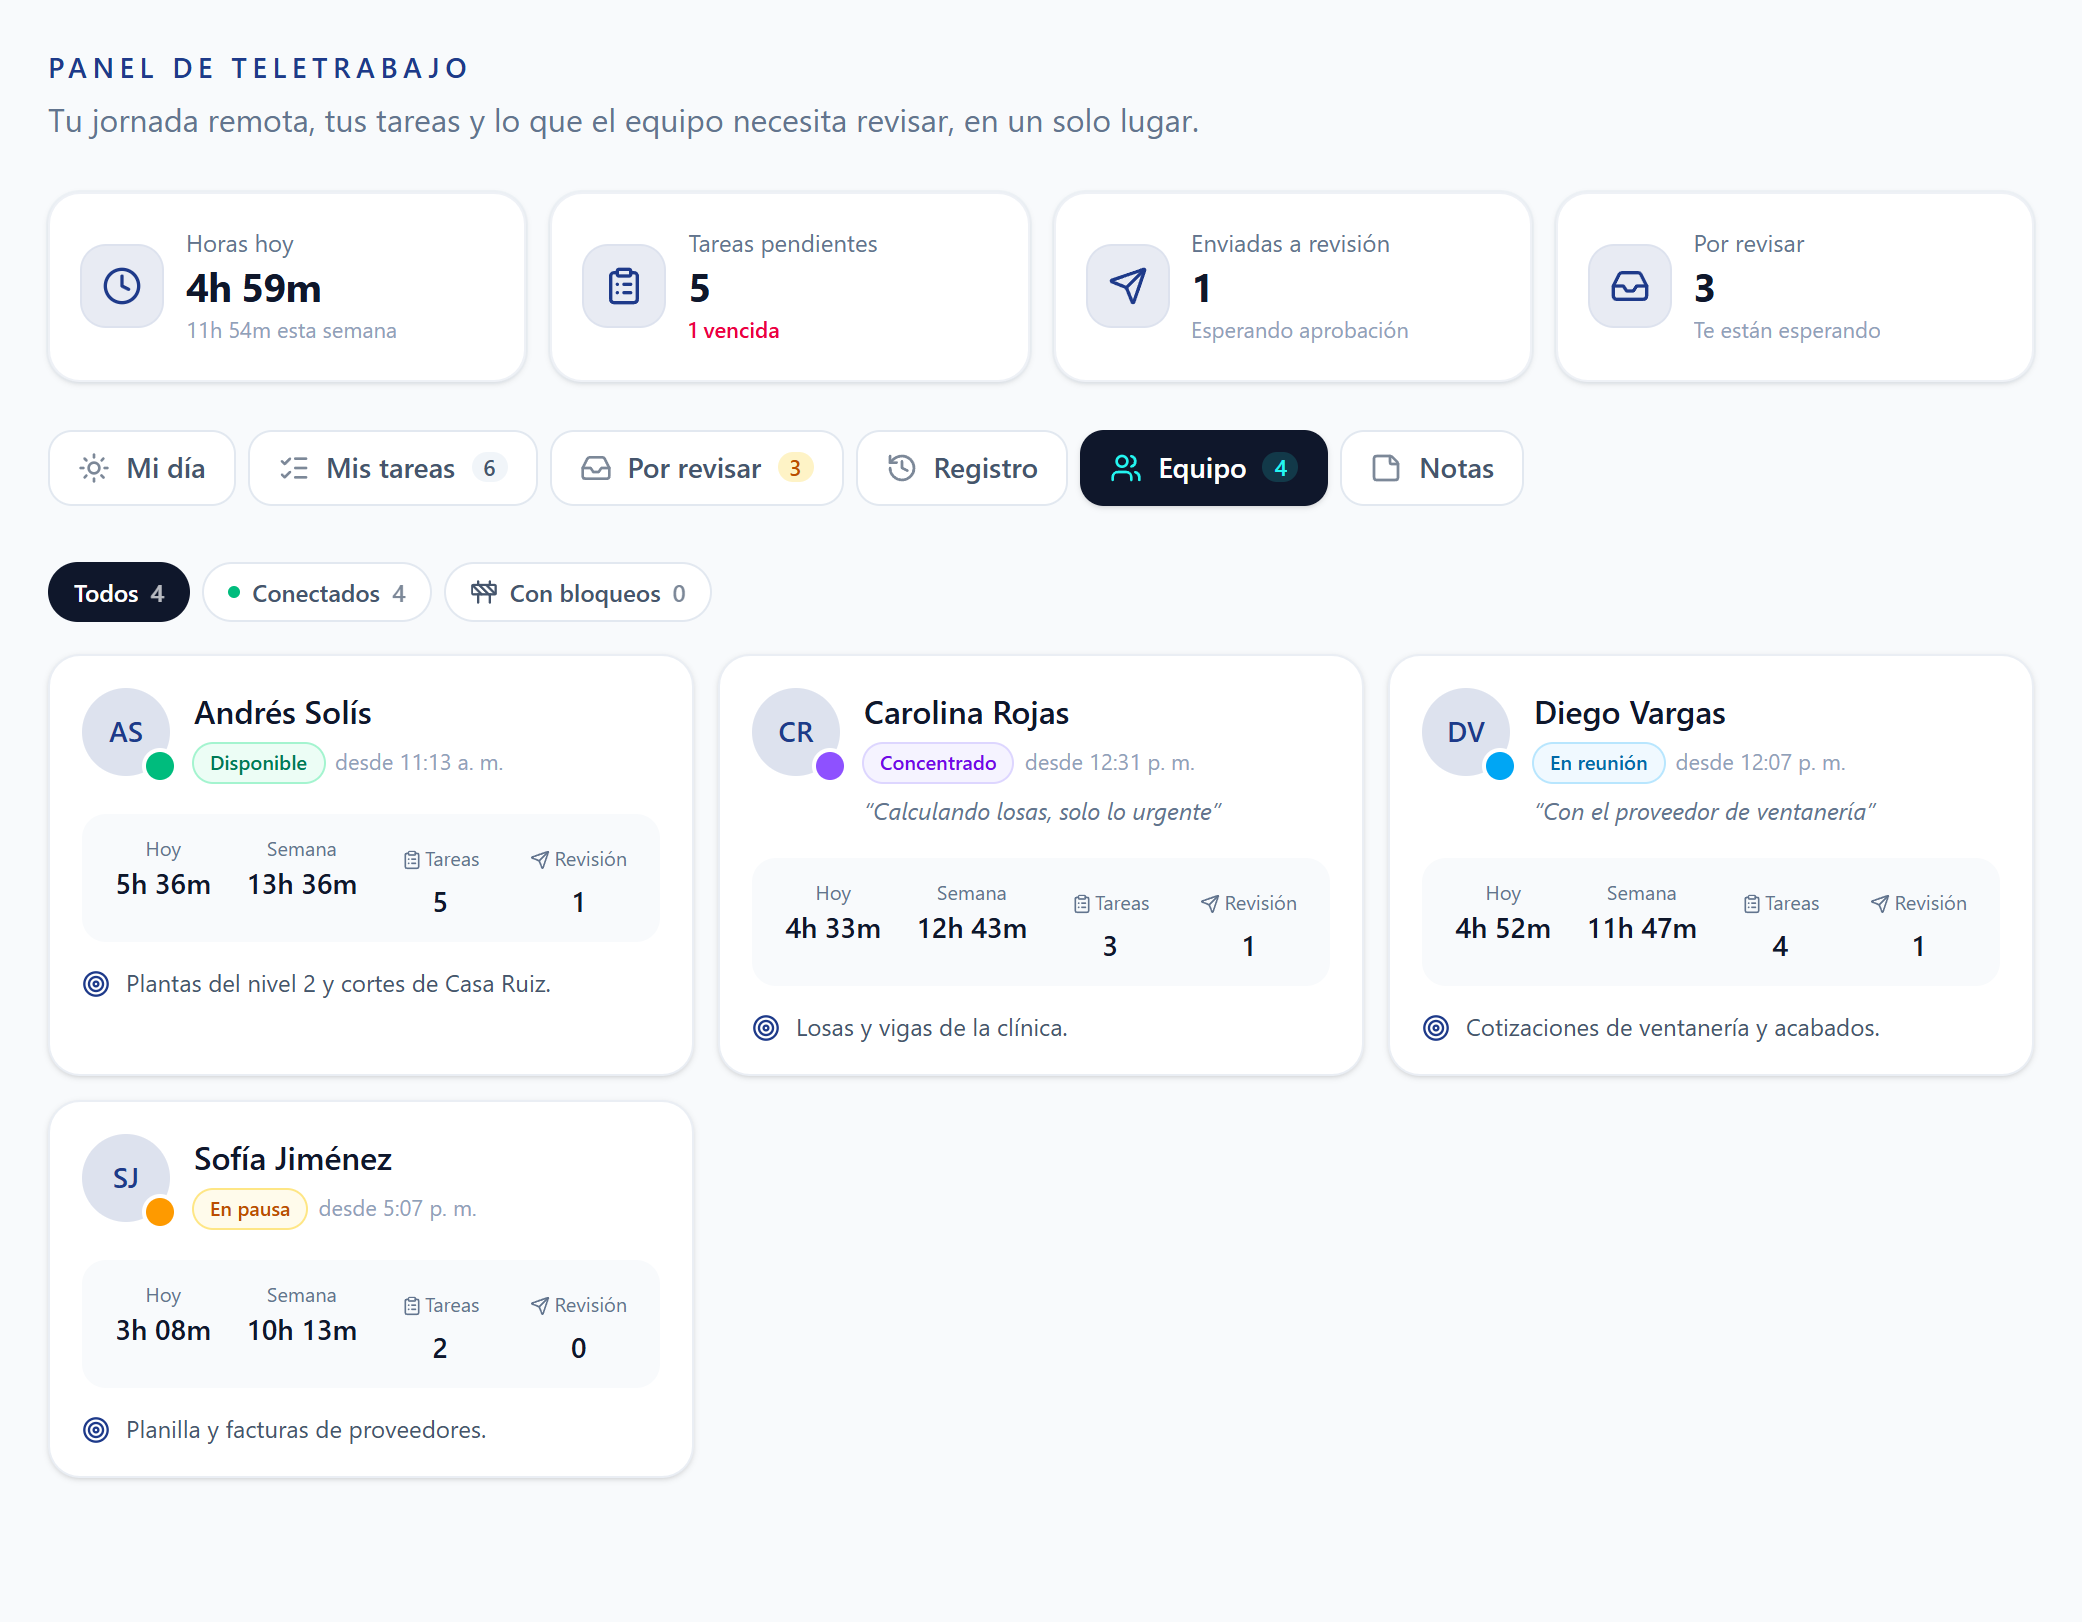
Task: Filter by Conectados
Action: (x=317, y=593)
